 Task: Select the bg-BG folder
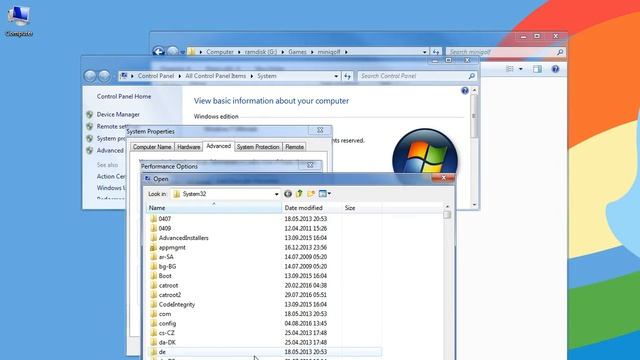point(167,267)
